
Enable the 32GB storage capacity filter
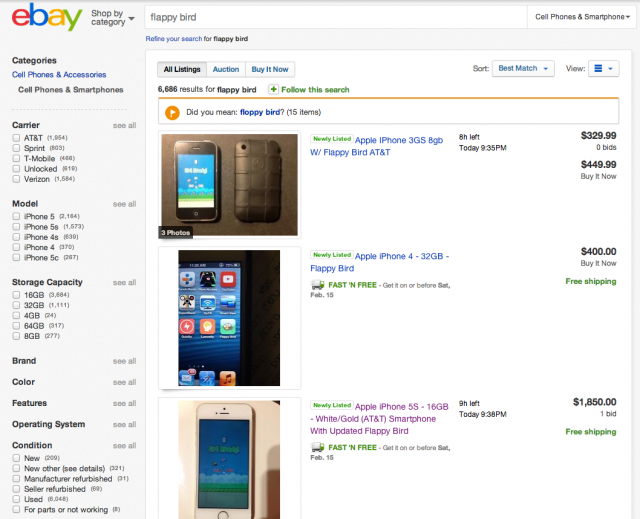click(16, 305)
